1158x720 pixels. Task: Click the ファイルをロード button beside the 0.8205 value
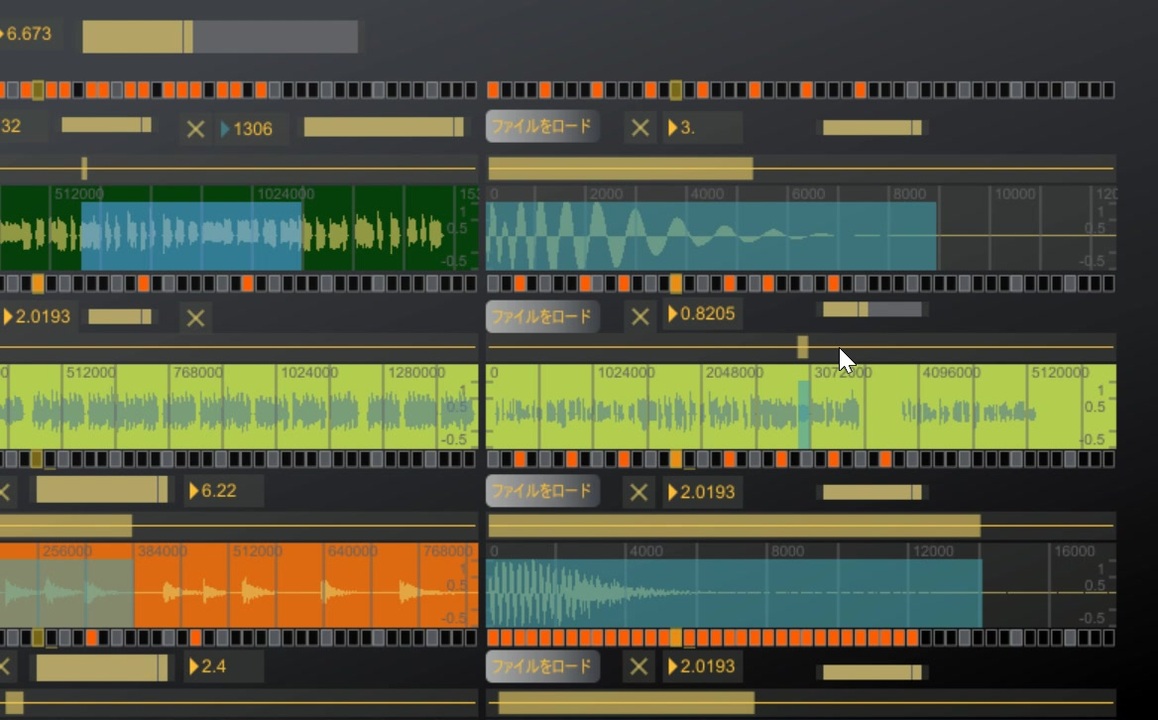(x=542, y=317)
